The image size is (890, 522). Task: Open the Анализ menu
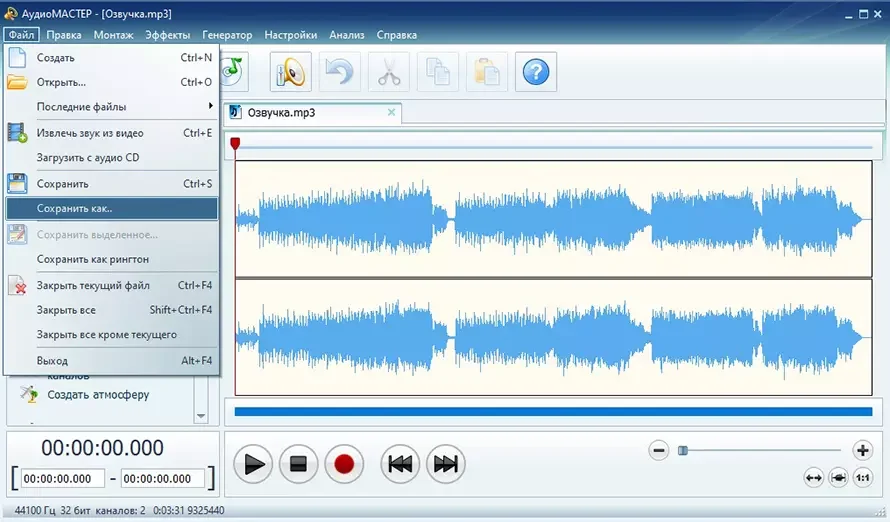pos(347,35)
